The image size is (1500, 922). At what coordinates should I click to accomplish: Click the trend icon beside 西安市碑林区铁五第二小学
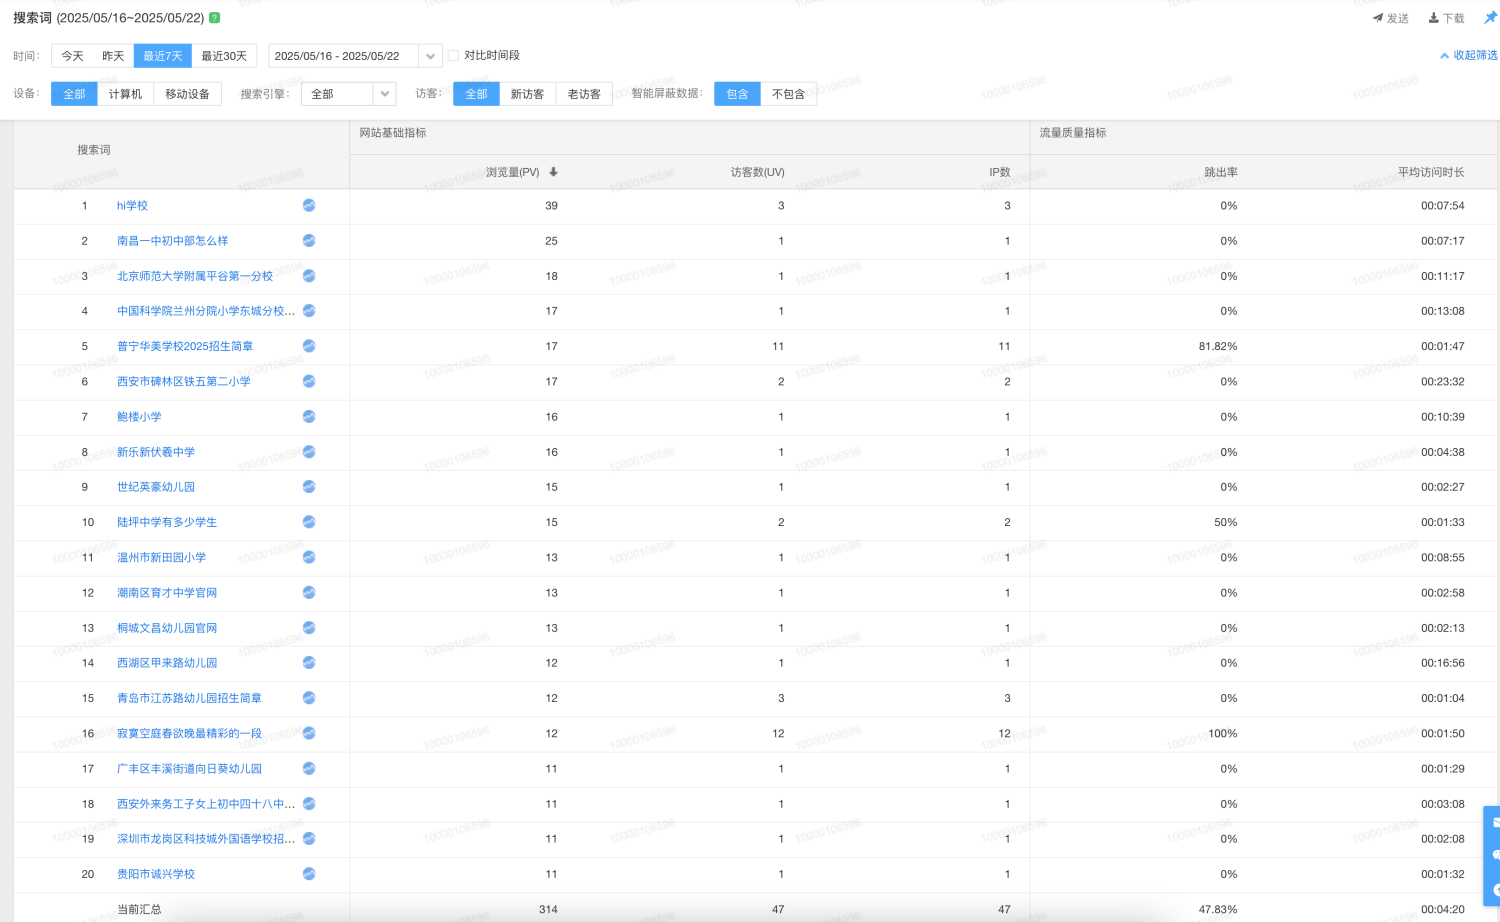point(309,381)
